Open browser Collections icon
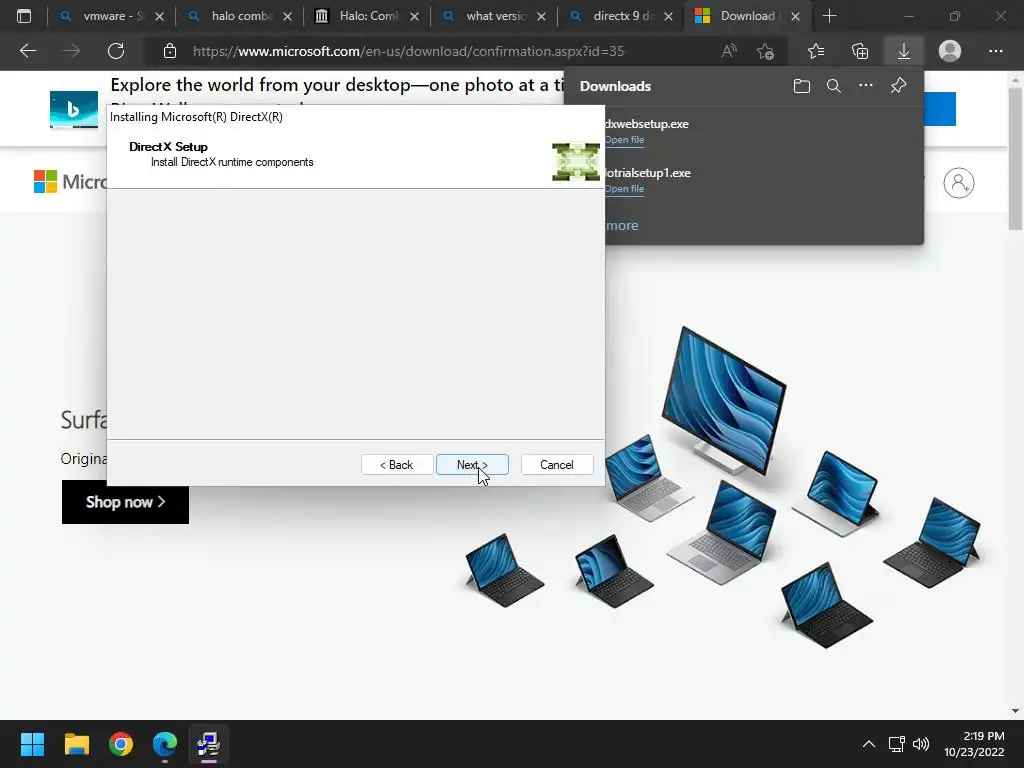Viewport: 1024px width, 768px height. tap(860, 51)
